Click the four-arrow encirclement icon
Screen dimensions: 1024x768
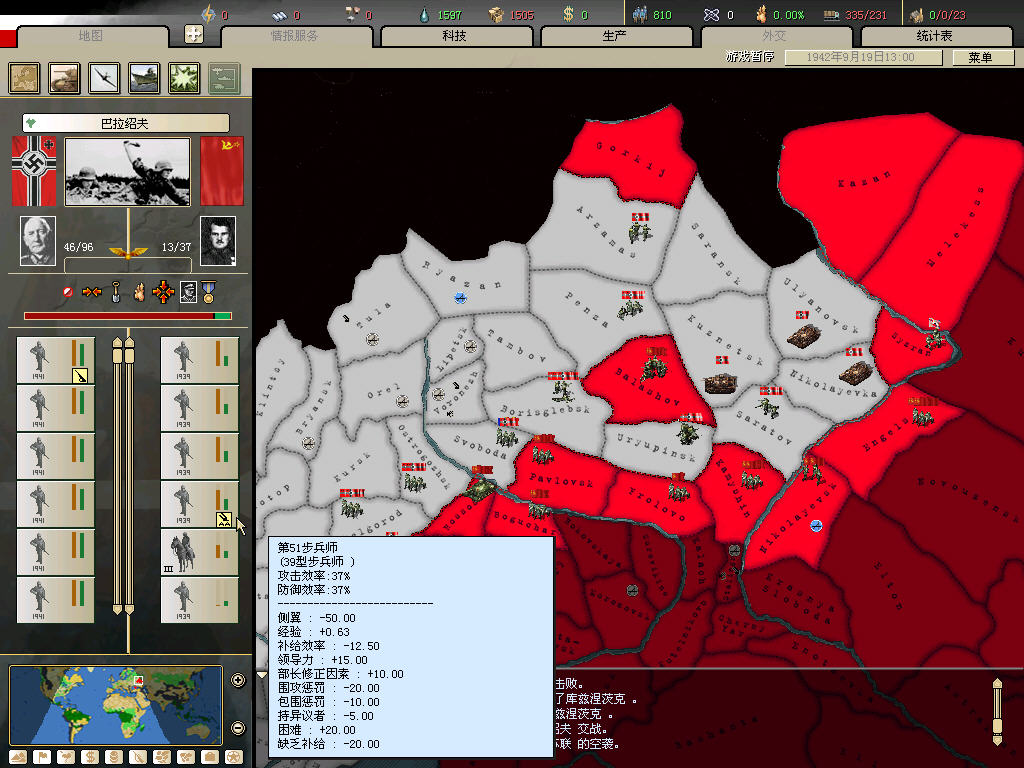[163, 292]
